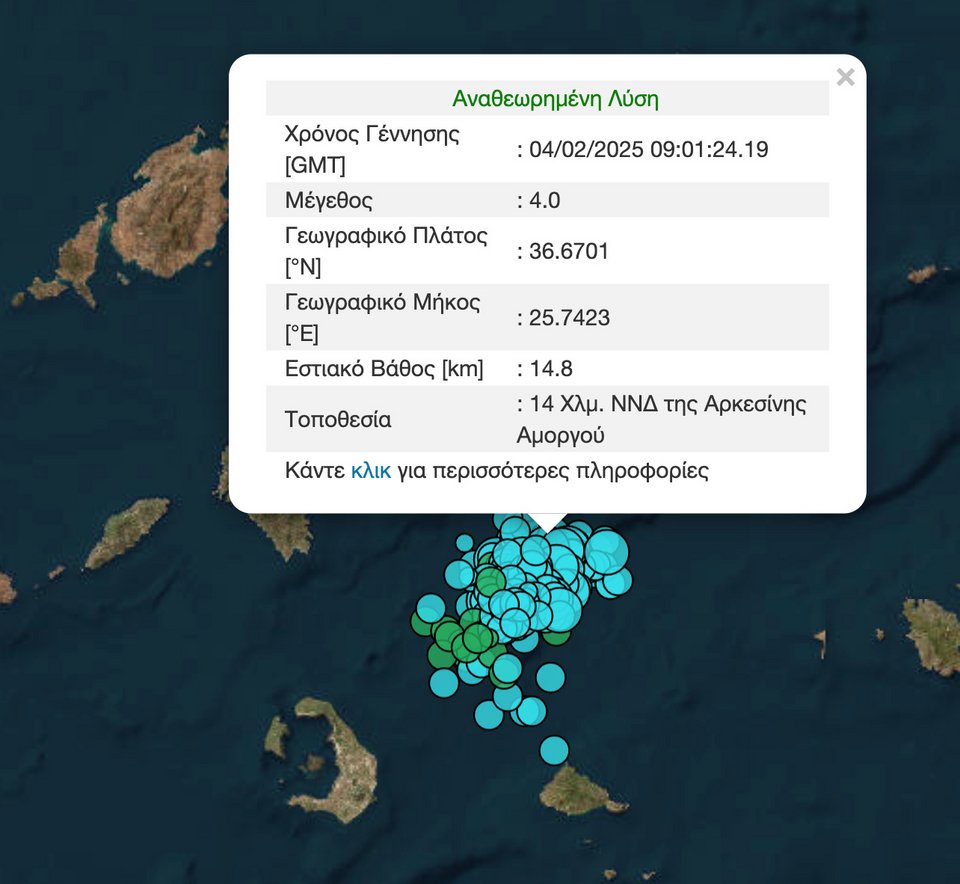
Task: Select the lone cyan marker below green markers
Action: click(444, 683)
